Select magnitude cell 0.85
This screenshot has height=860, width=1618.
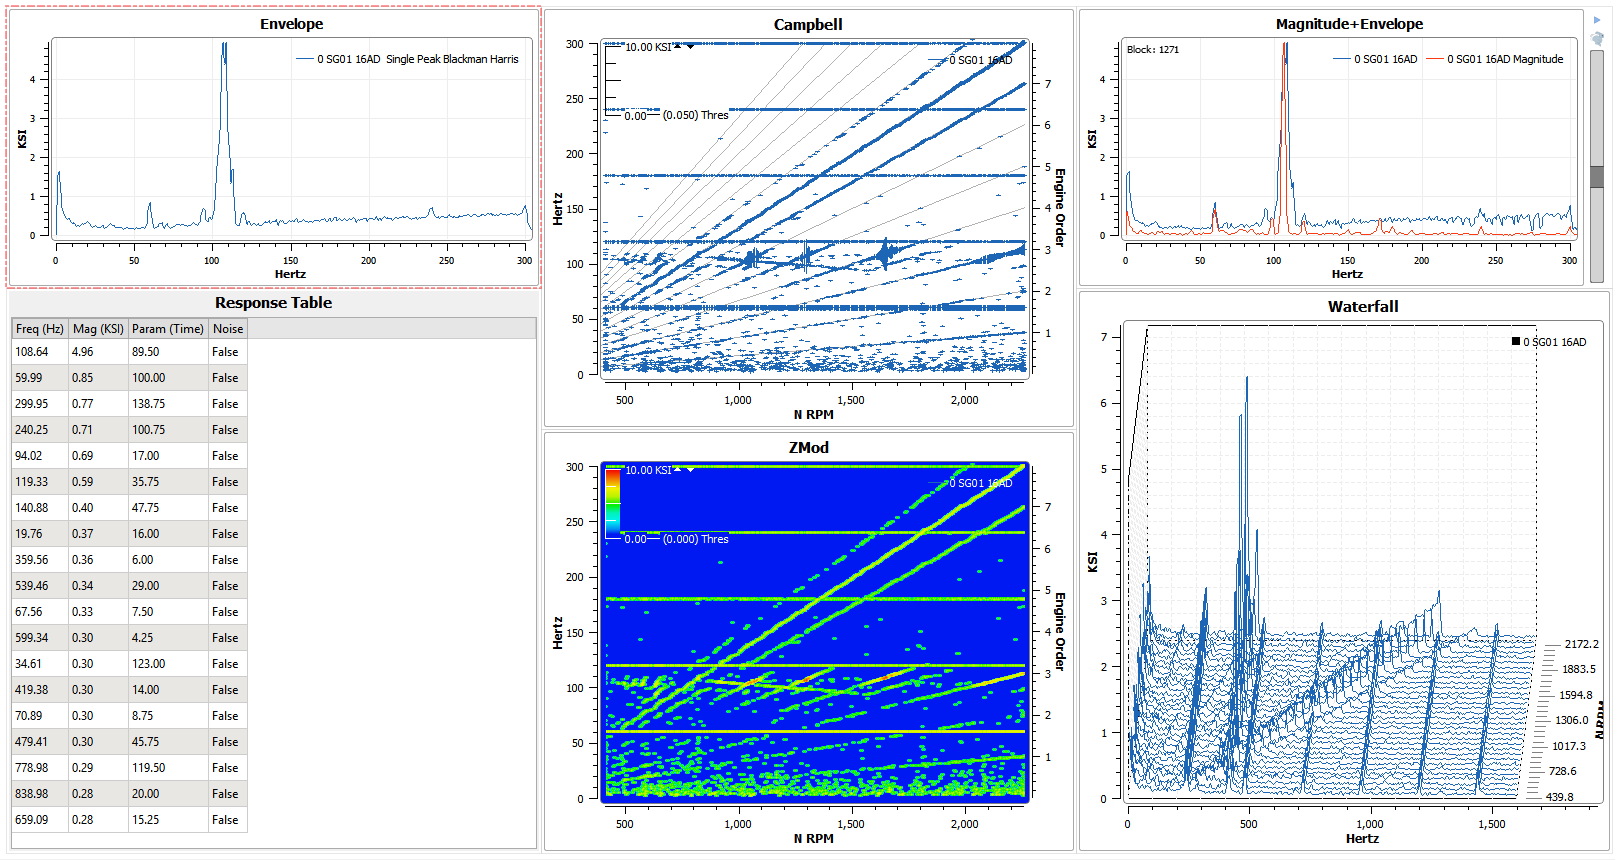tap(98, 378)
